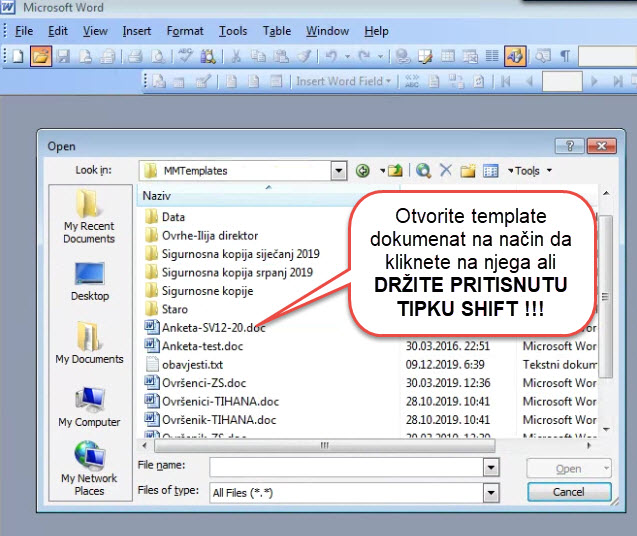Viewport: 637px width, 536px height.
Task: Click the Cancel button
Action: pos(569,492)
